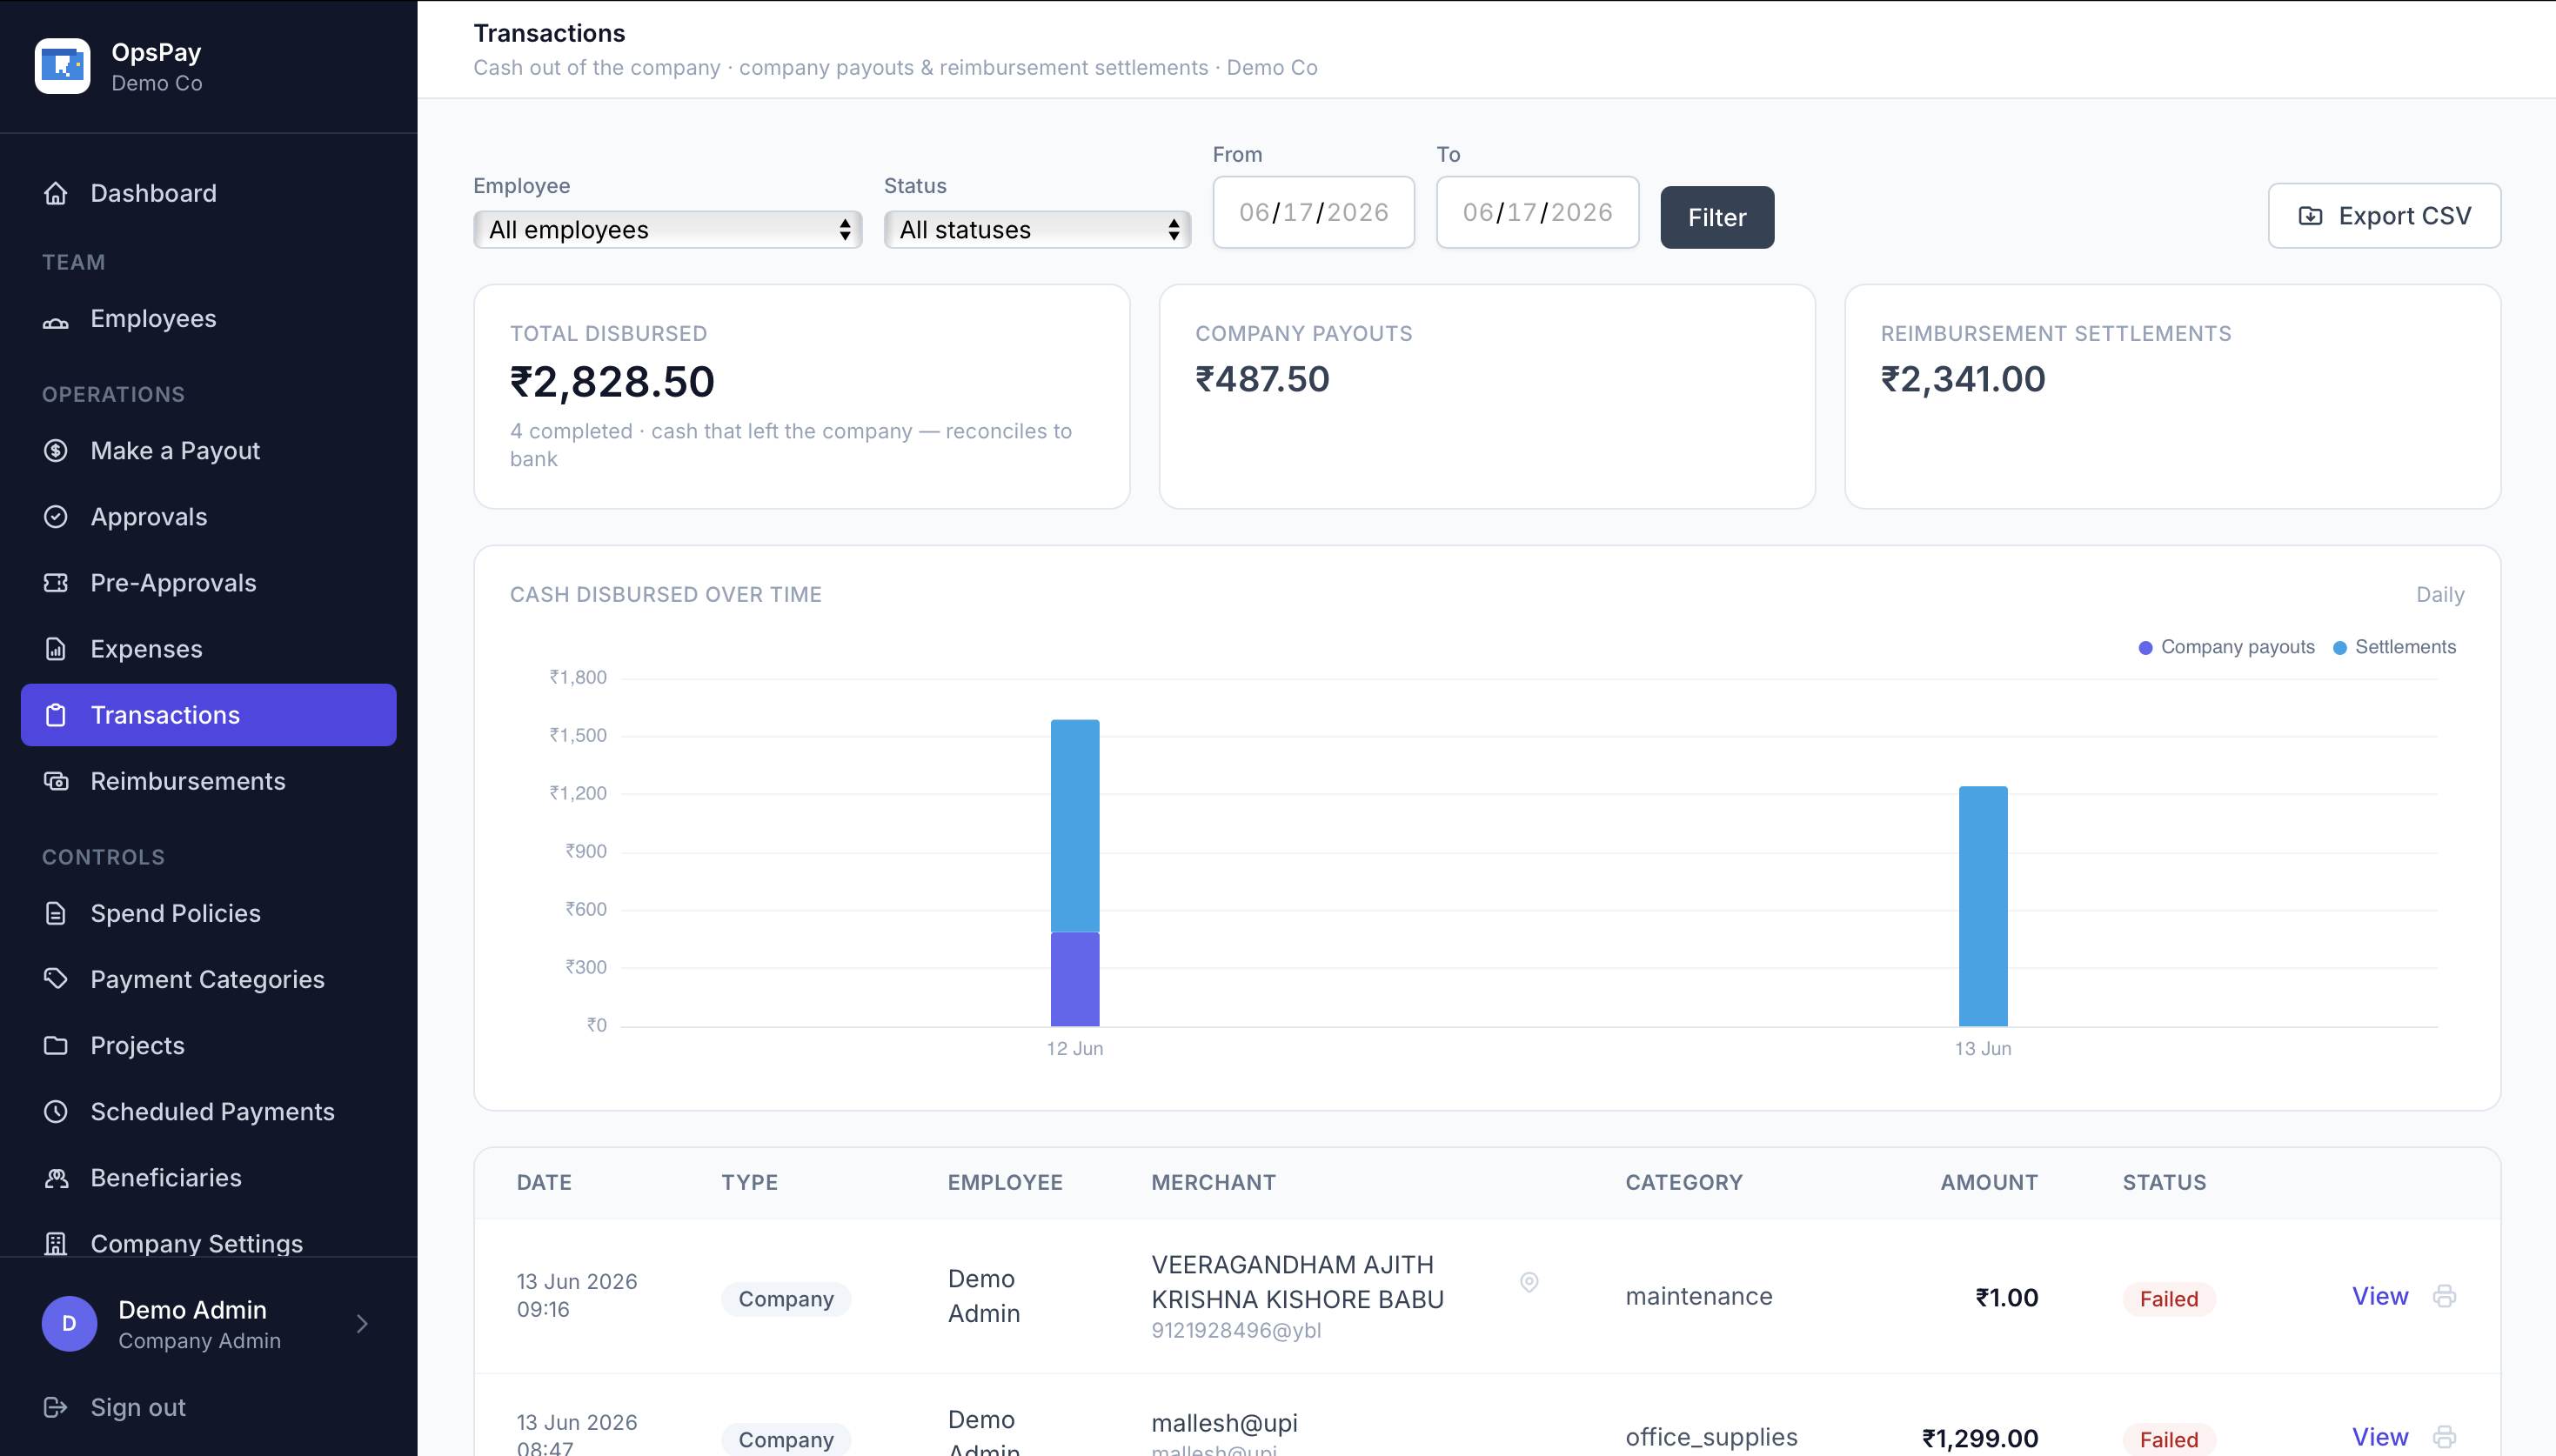The height and width of the screenshot is (1456, 2556).
Task: Click Settlements legend color dot
Action: click(x=2339, y=648)
